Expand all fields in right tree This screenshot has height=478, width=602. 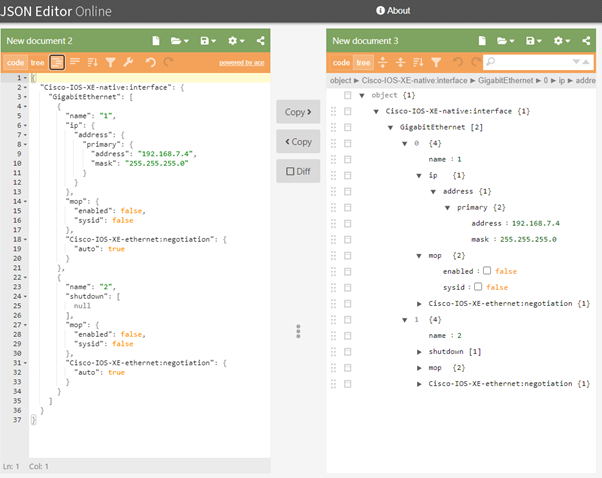coord(383,62)
